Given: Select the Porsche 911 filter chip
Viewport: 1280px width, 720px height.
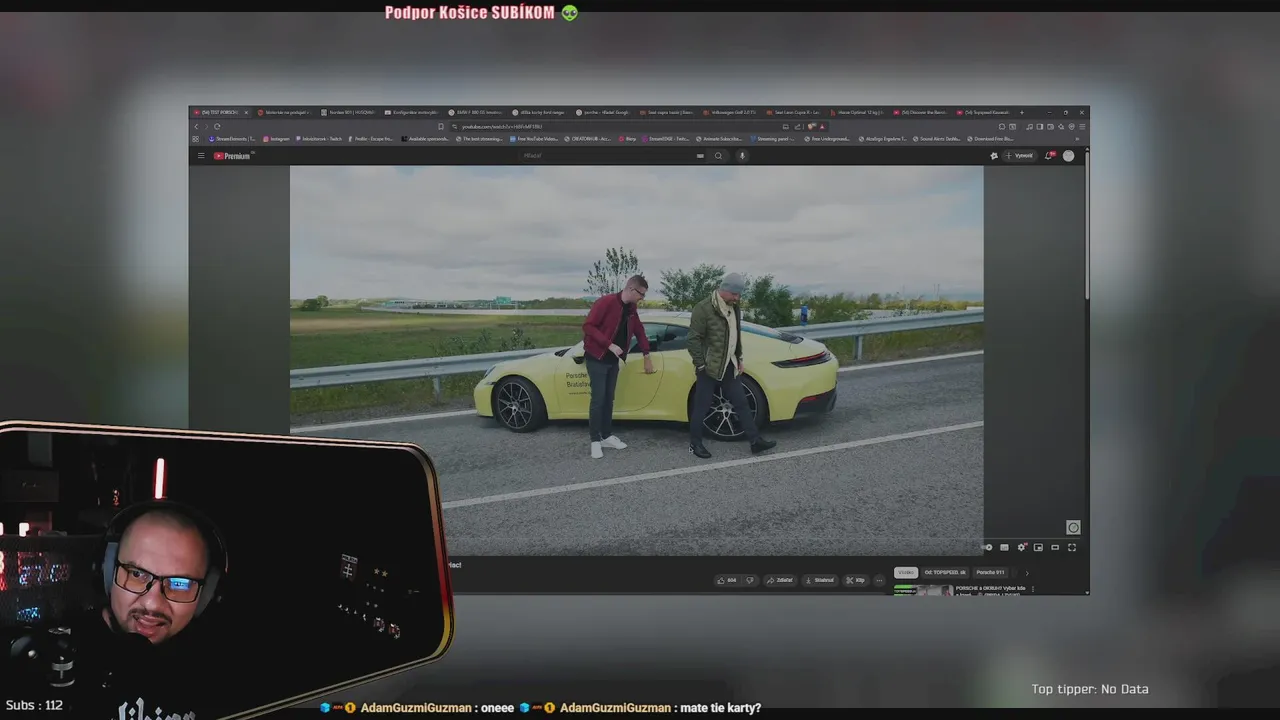Looking at the screenshot, I should tap(990, 573).
